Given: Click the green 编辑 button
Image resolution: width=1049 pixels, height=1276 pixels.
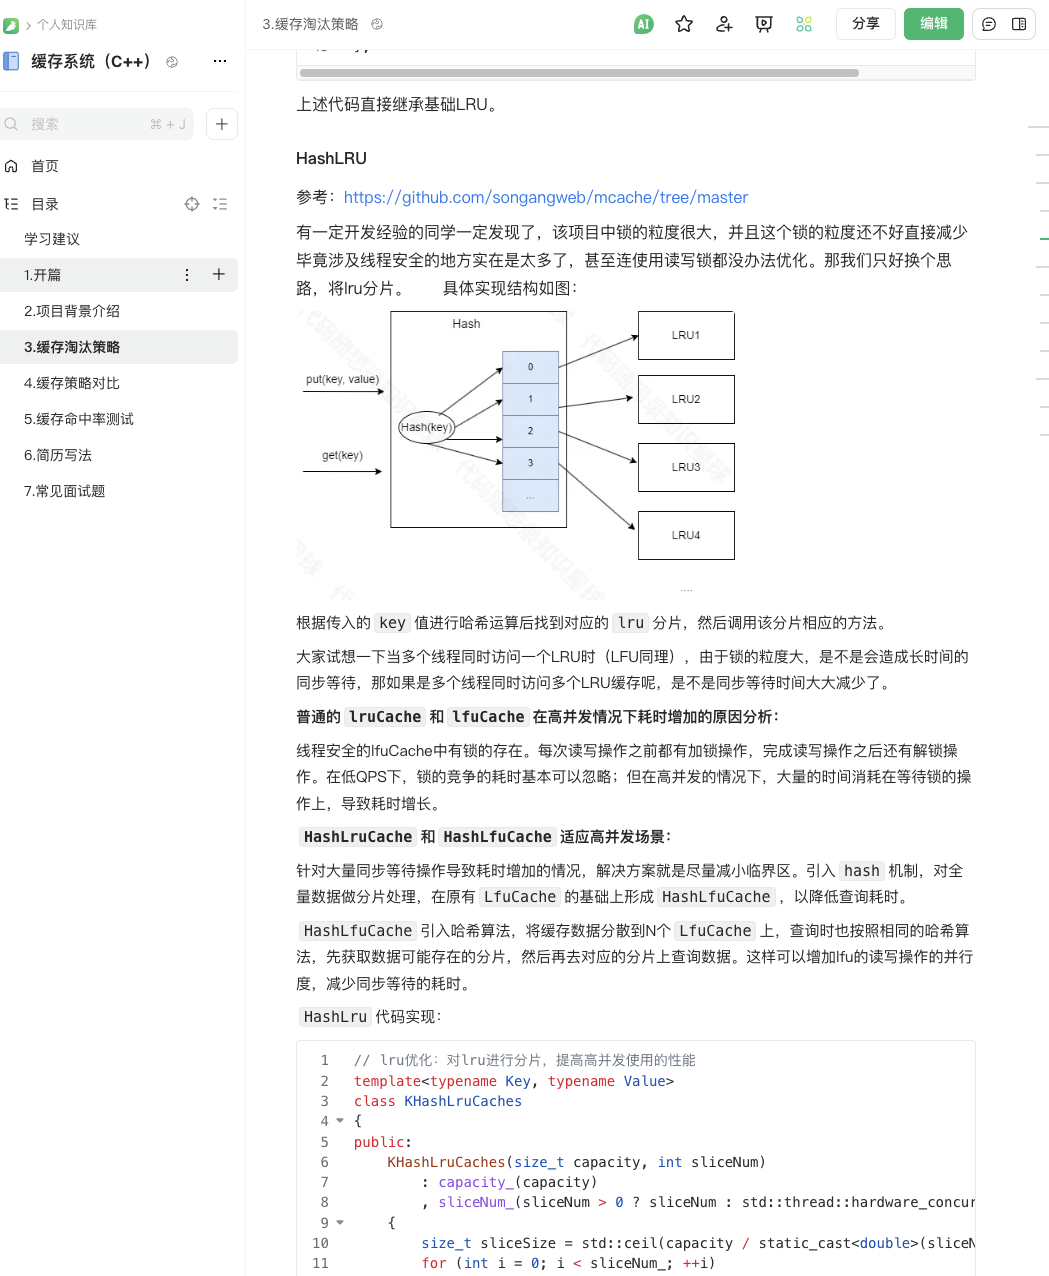Looking at the screenshot, I should (x=934, y=24).
